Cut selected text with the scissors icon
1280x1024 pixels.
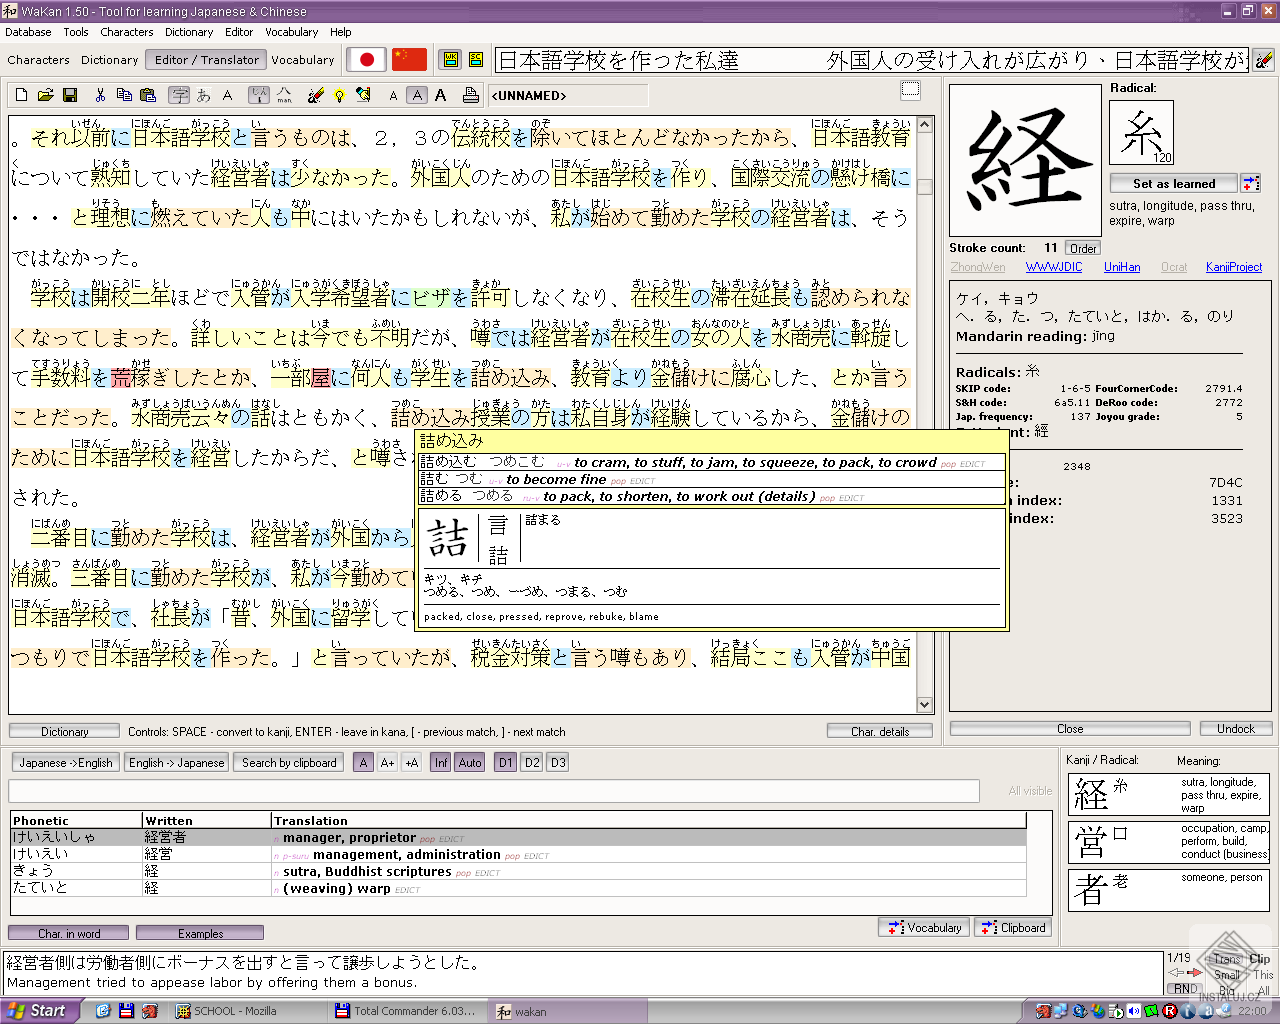[x=100, y=95]
